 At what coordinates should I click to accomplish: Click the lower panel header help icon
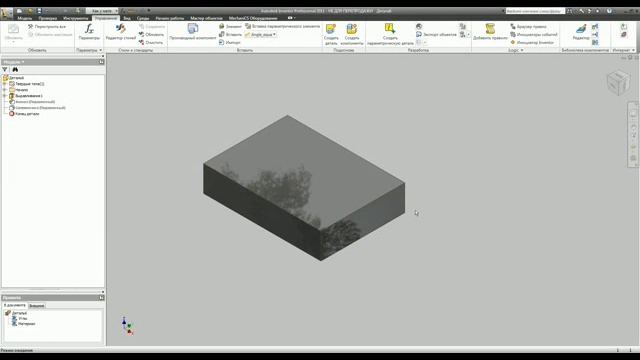tap(101, 298)
